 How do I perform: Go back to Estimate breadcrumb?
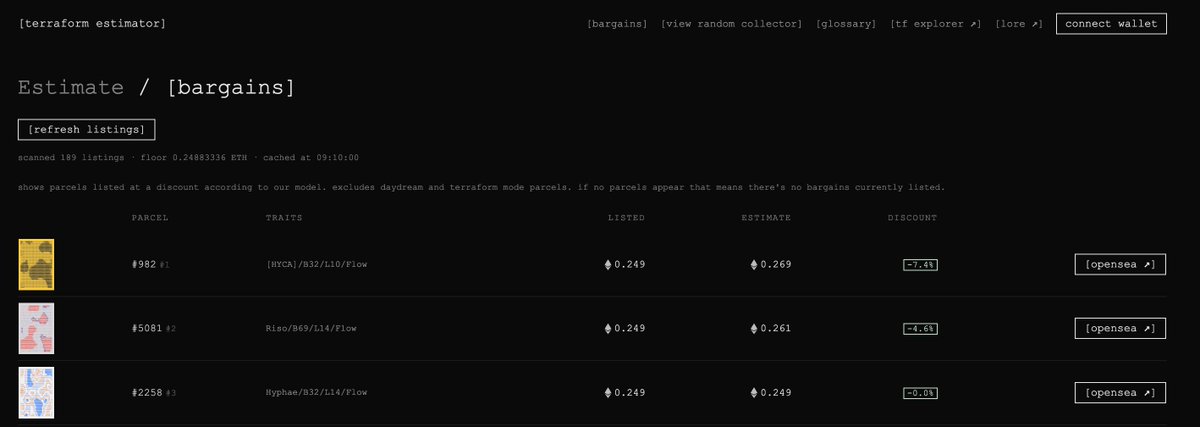pyautogui.click(x=71, y=88)
